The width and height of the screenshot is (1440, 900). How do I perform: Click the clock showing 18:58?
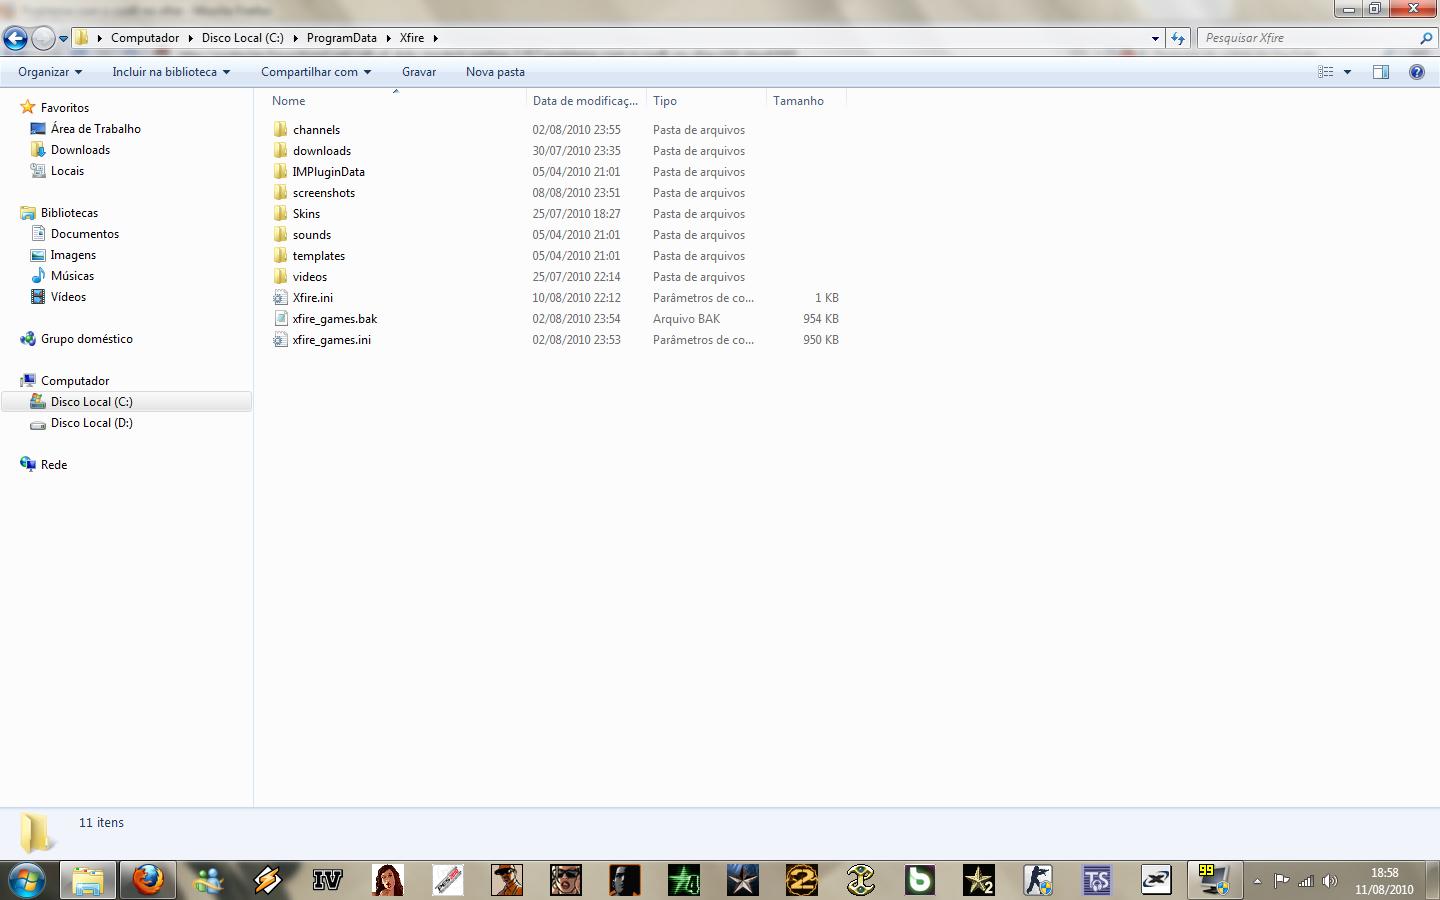point(1384,873)
